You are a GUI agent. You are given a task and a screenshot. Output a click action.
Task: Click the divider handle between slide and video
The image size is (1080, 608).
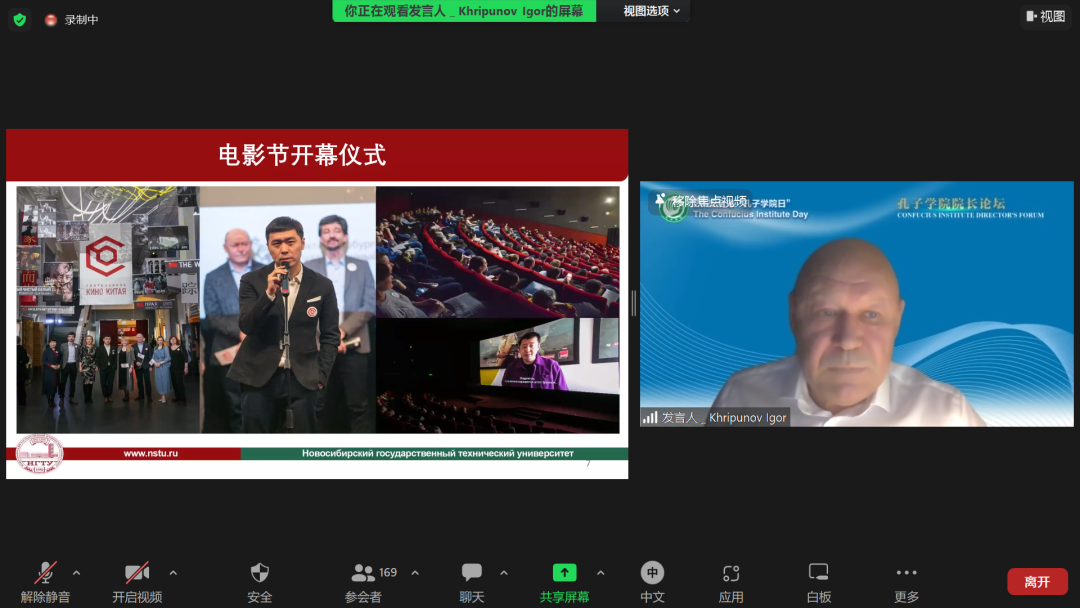(634, 303)
